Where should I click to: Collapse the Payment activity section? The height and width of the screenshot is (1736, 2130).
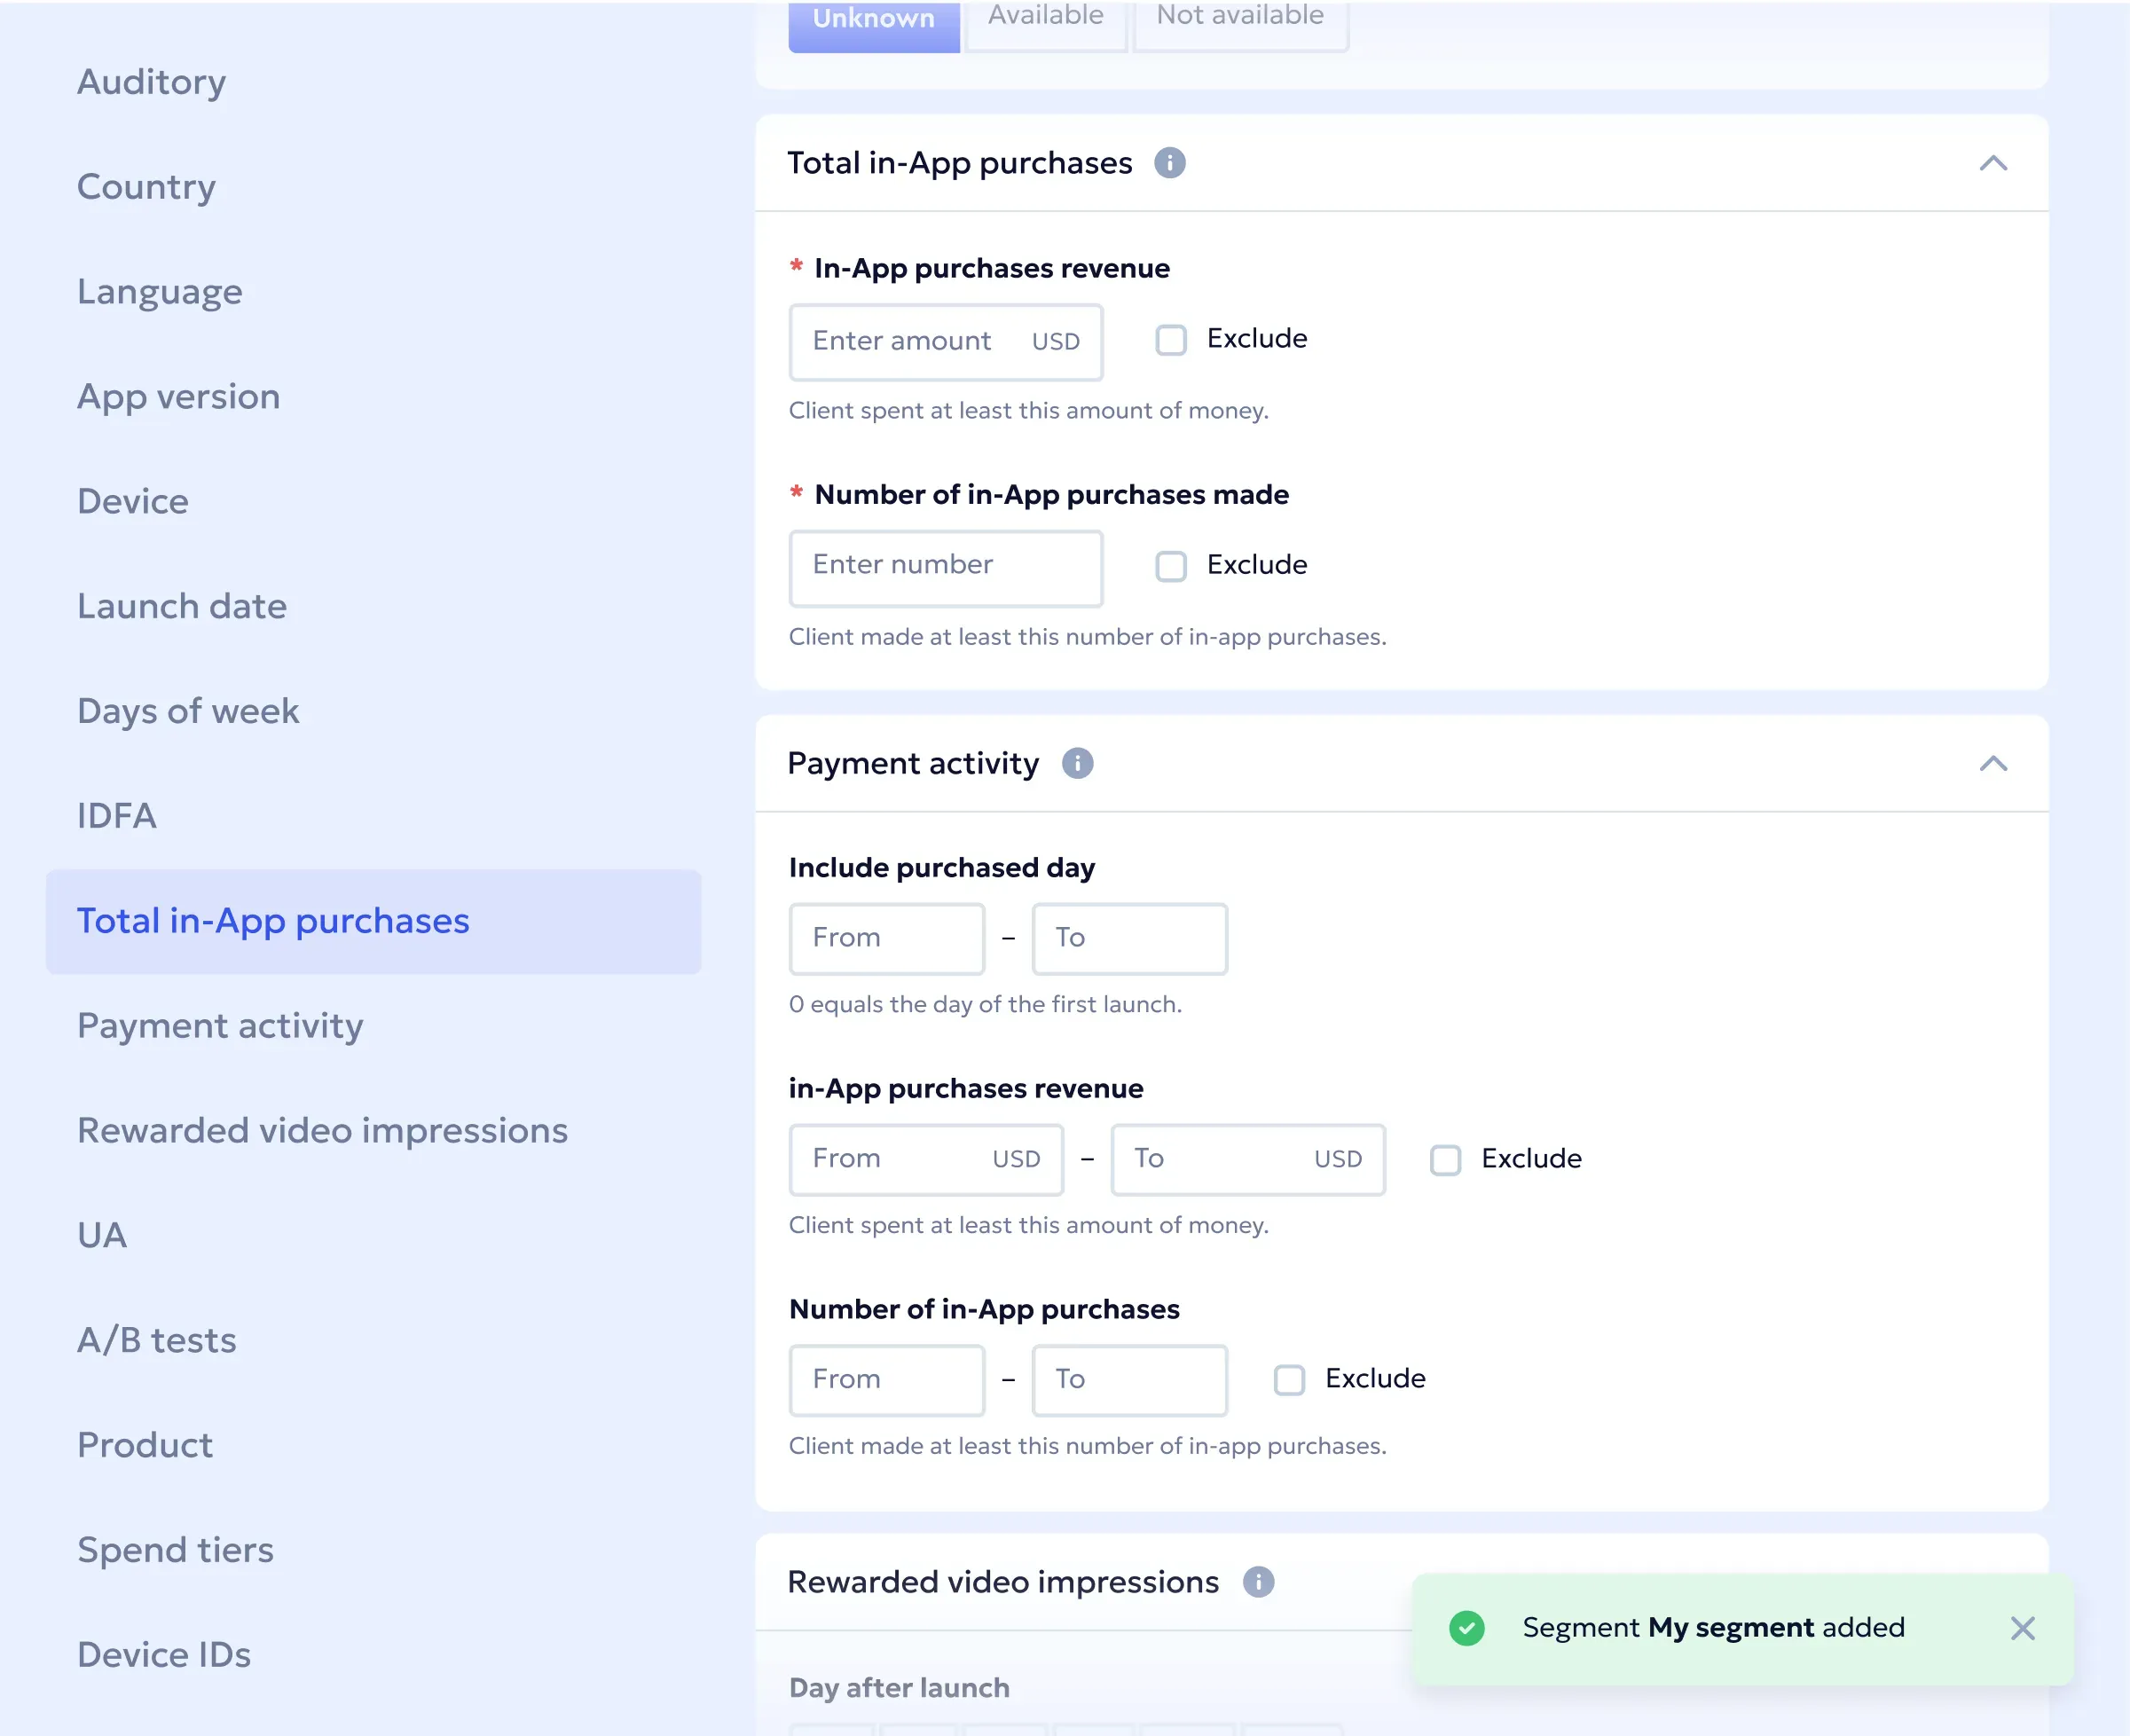pos(1993,763)
